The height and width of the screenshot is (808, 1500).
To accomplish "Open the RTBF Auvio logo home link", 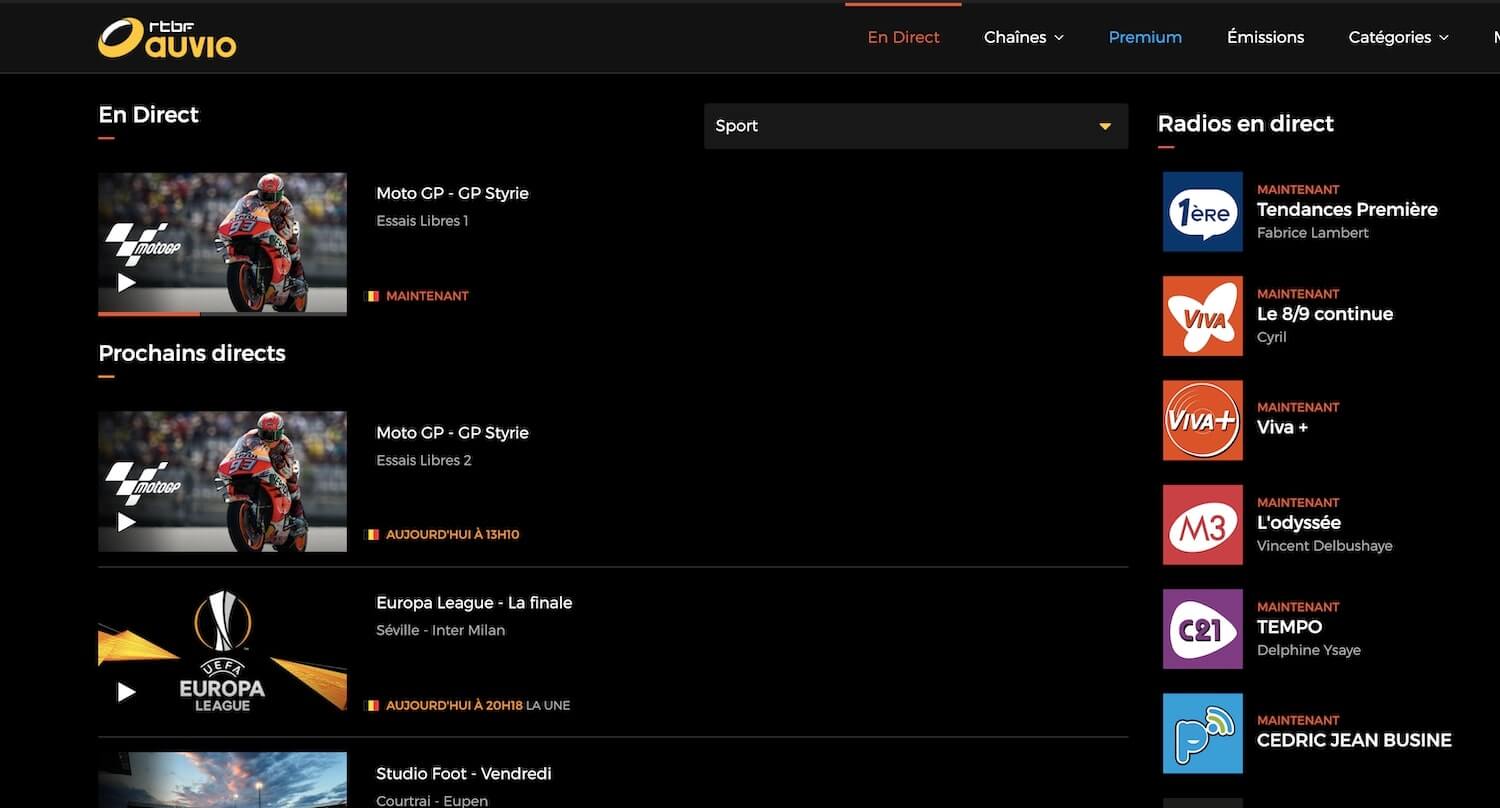I will pyautogui.click(x=167, y=38).
